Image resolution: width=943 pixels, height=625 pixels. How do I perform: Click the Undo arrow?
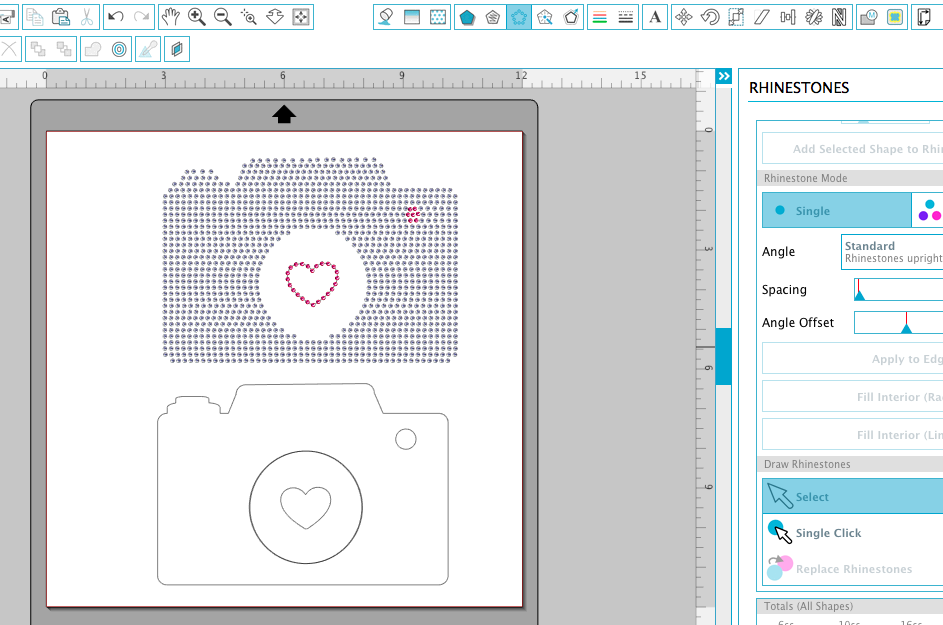[115, 16]
